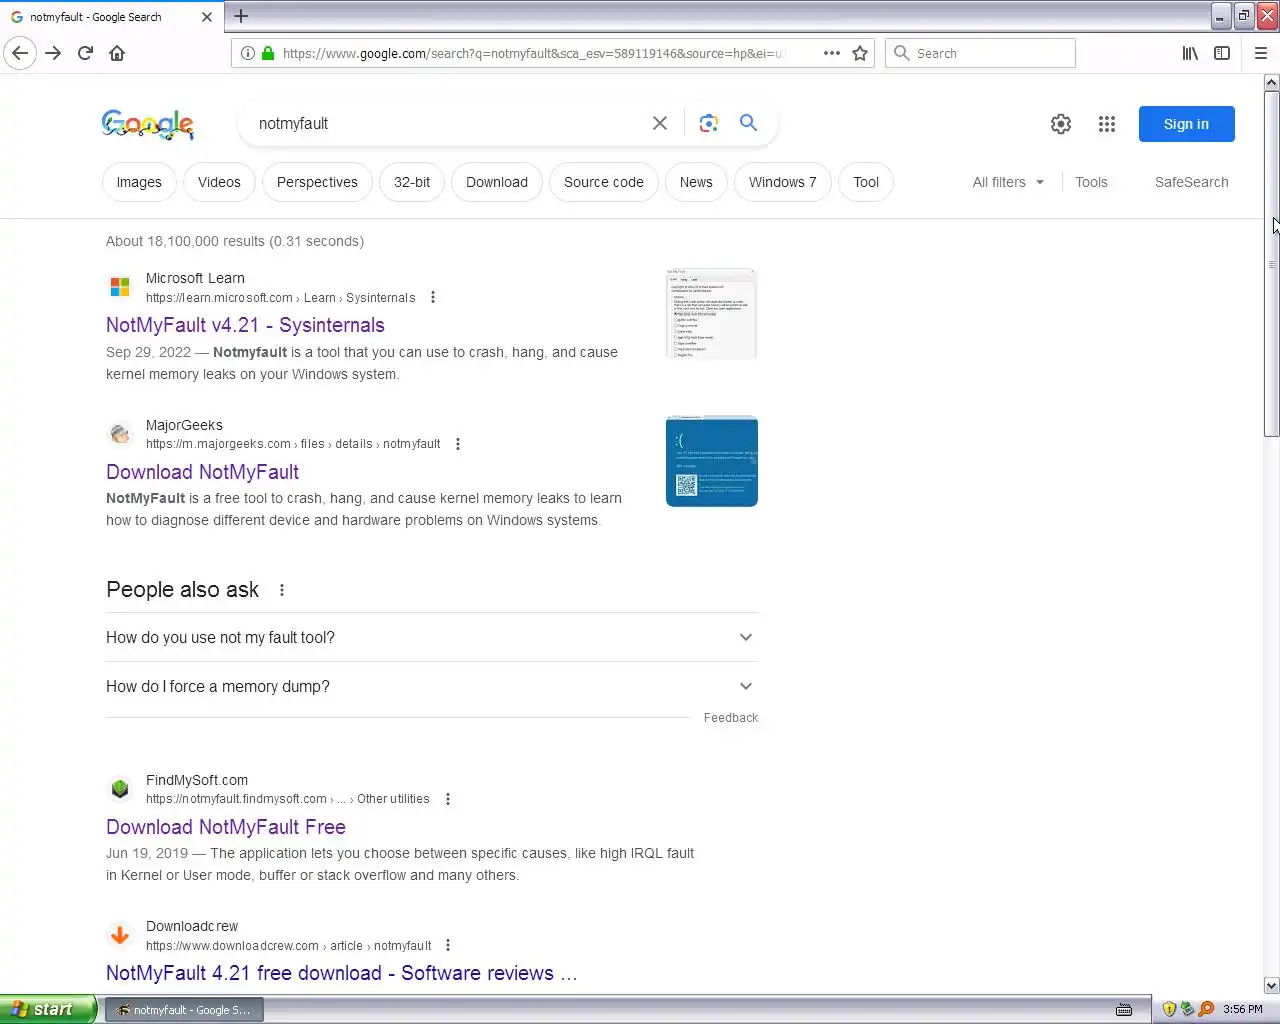Show site information icon in address bar
Screen dimensions: 1280x1024
click(247, 53)
